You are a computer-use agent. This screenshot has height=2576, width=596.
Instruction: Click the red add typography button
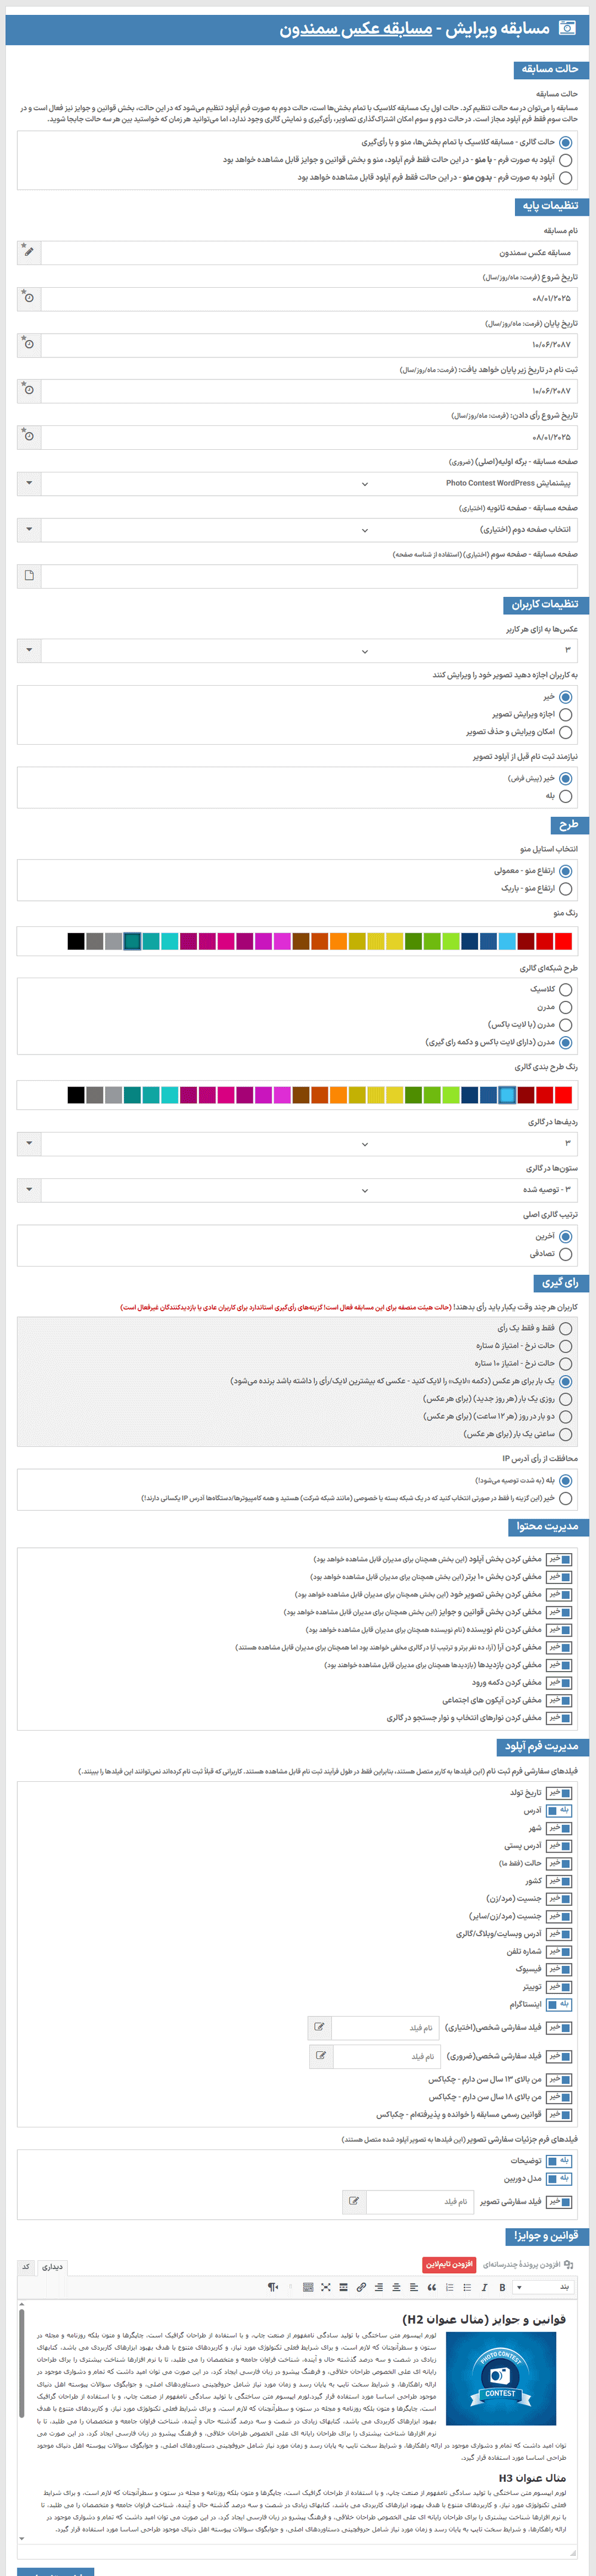pos(449,2264)
